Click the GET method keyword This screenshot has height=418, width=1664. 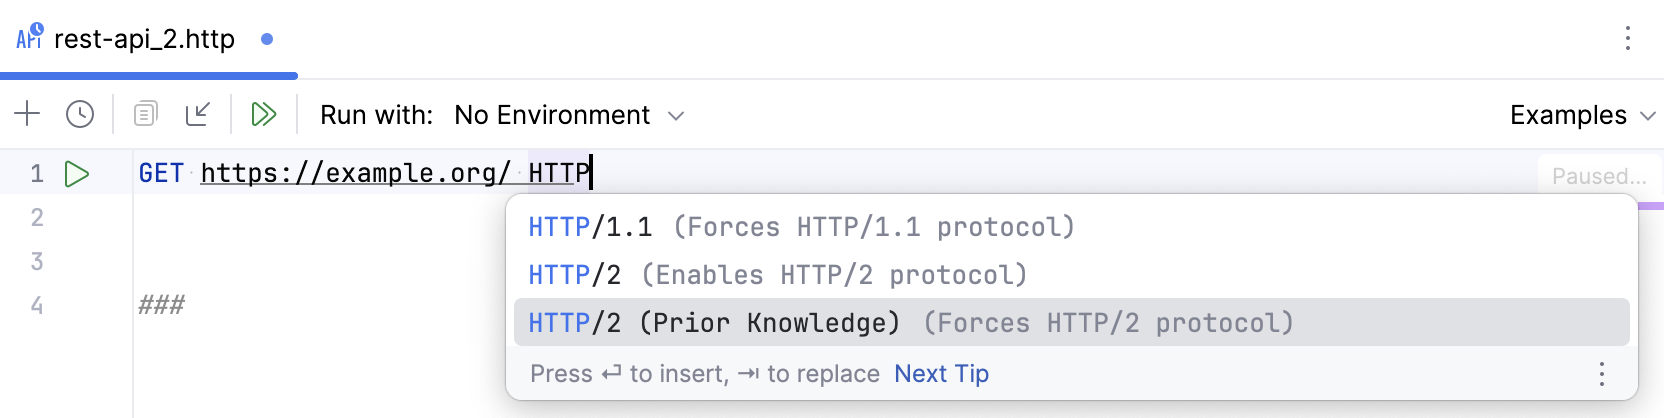click(160, 174)
